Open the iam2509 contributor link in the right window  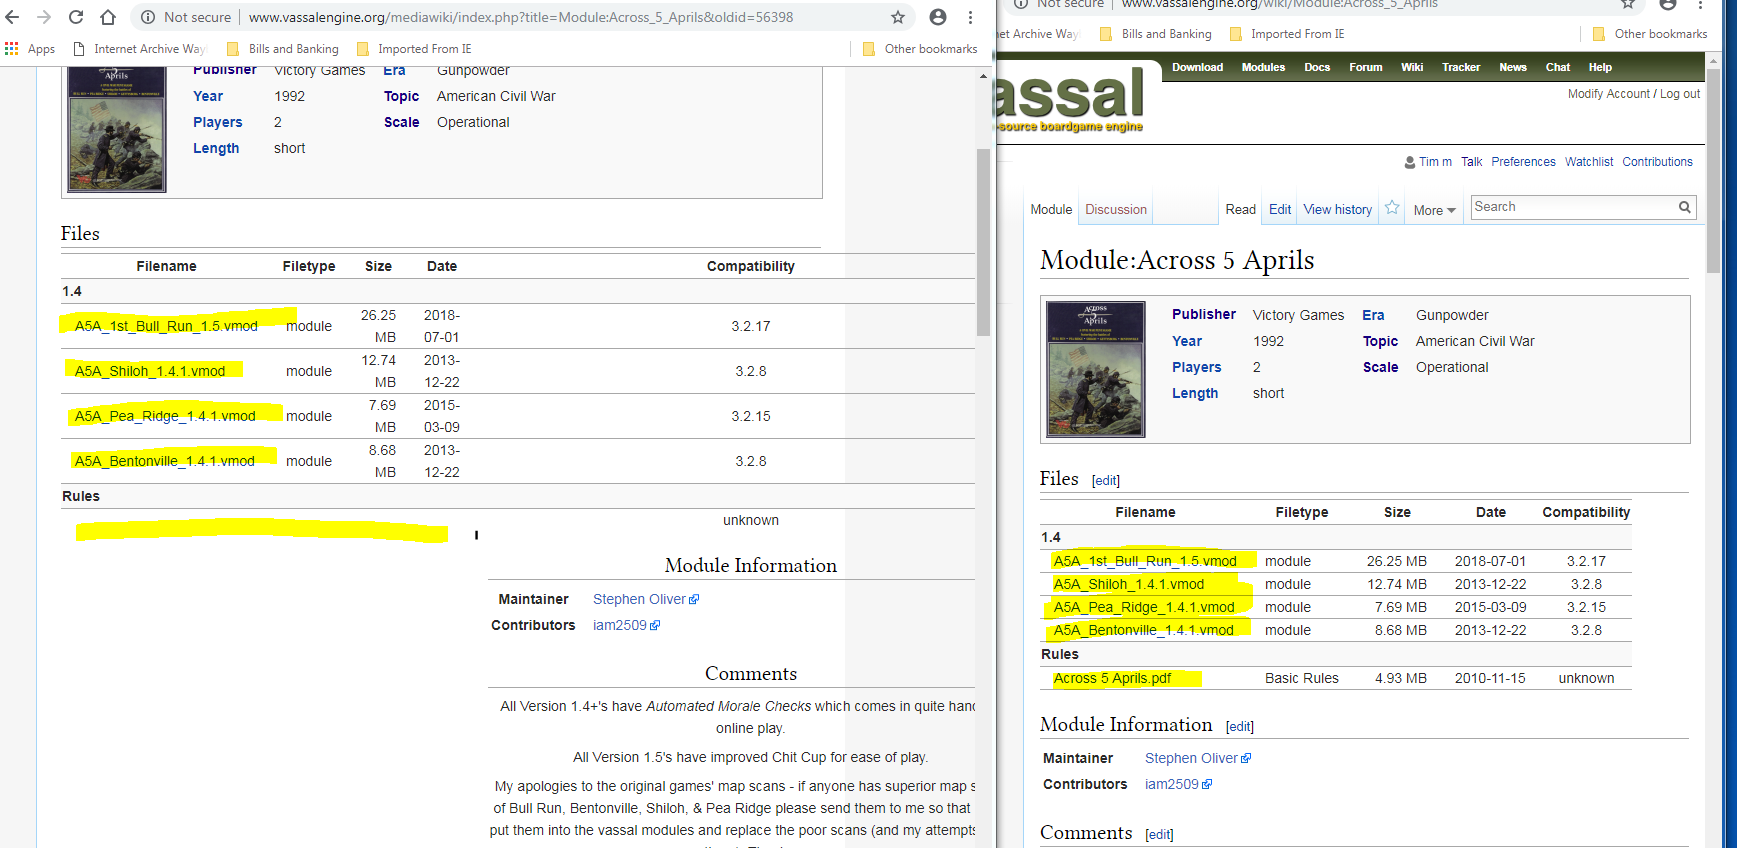[x=1178, y=784]
